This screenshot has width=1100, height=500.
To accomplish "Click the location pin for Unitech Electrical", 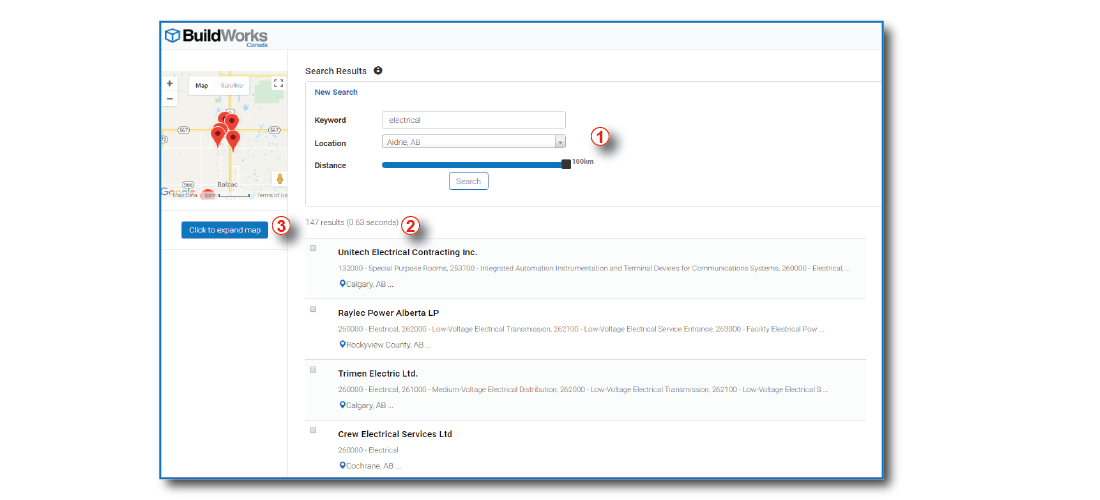I will [x=342, y=285].
